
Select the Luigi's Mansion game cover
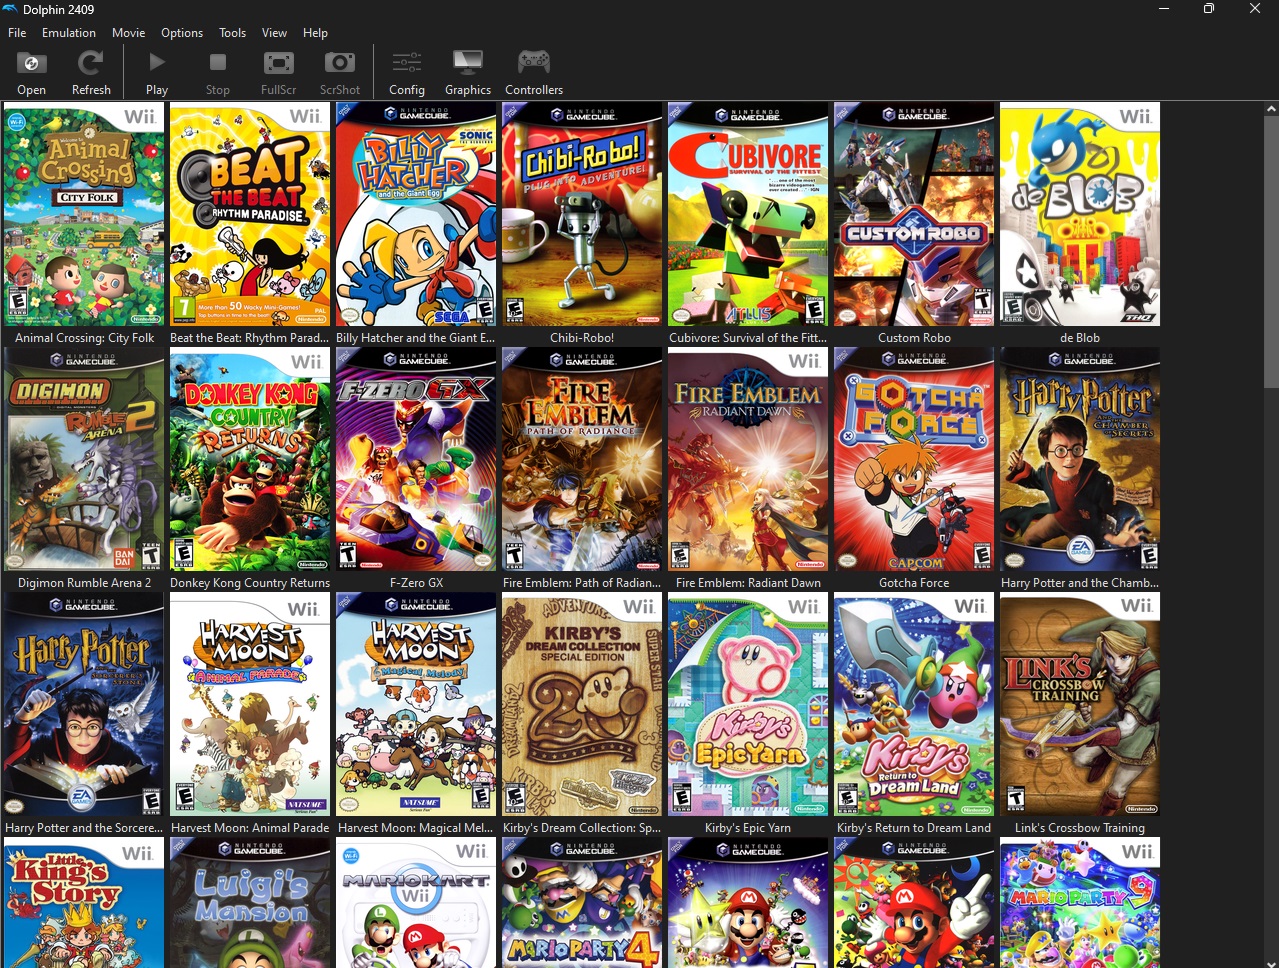250,902
